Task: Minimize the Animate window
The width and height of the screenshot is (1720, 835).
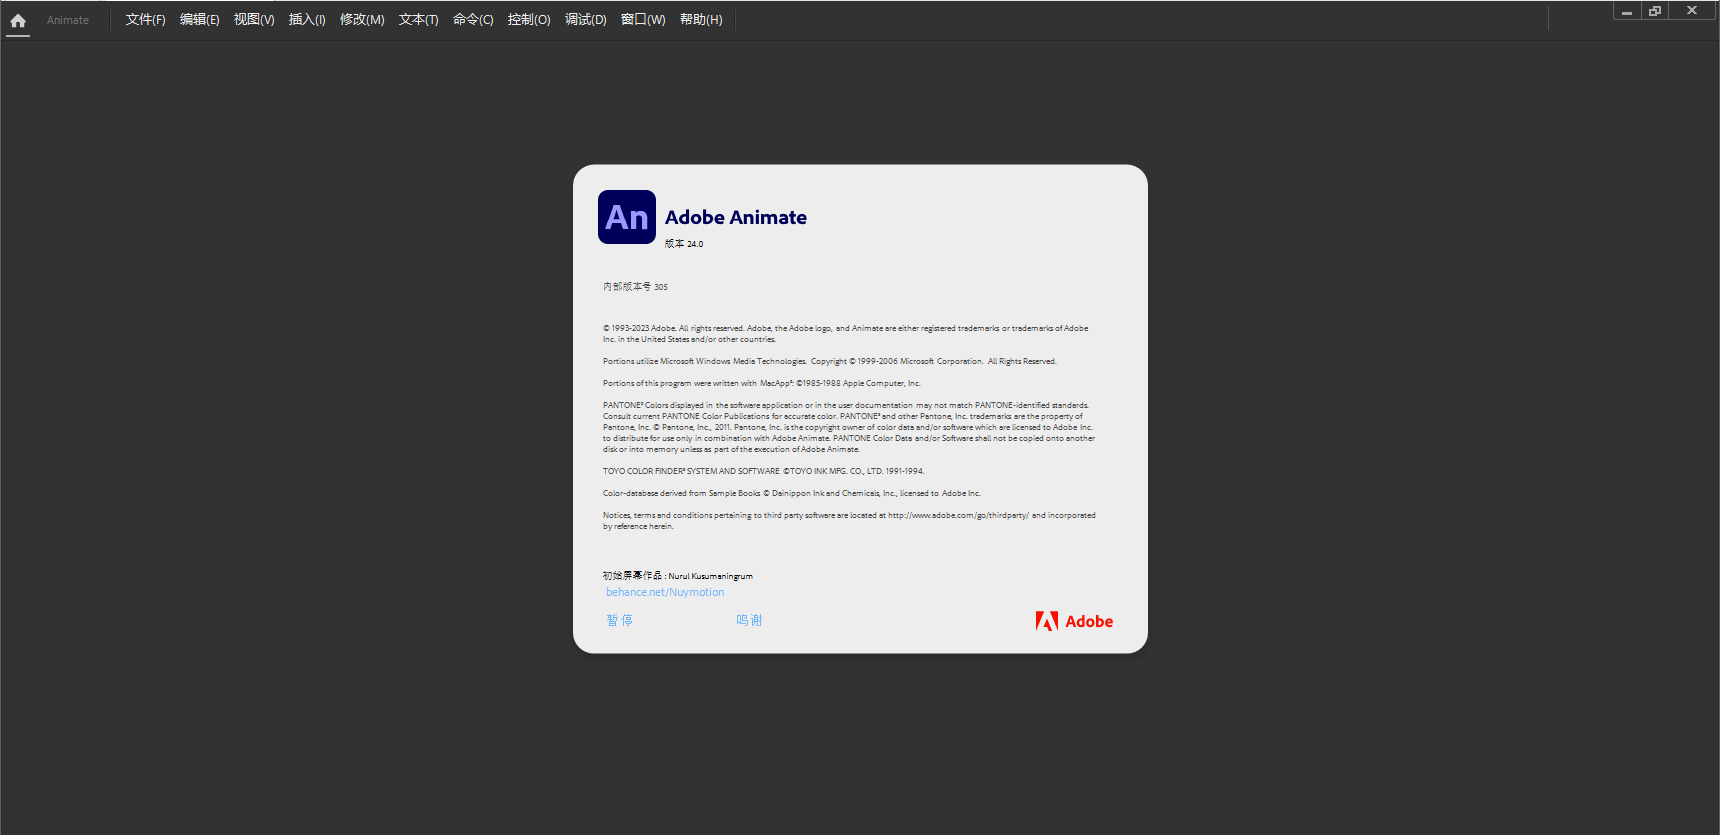Action: coord(1627,11)
